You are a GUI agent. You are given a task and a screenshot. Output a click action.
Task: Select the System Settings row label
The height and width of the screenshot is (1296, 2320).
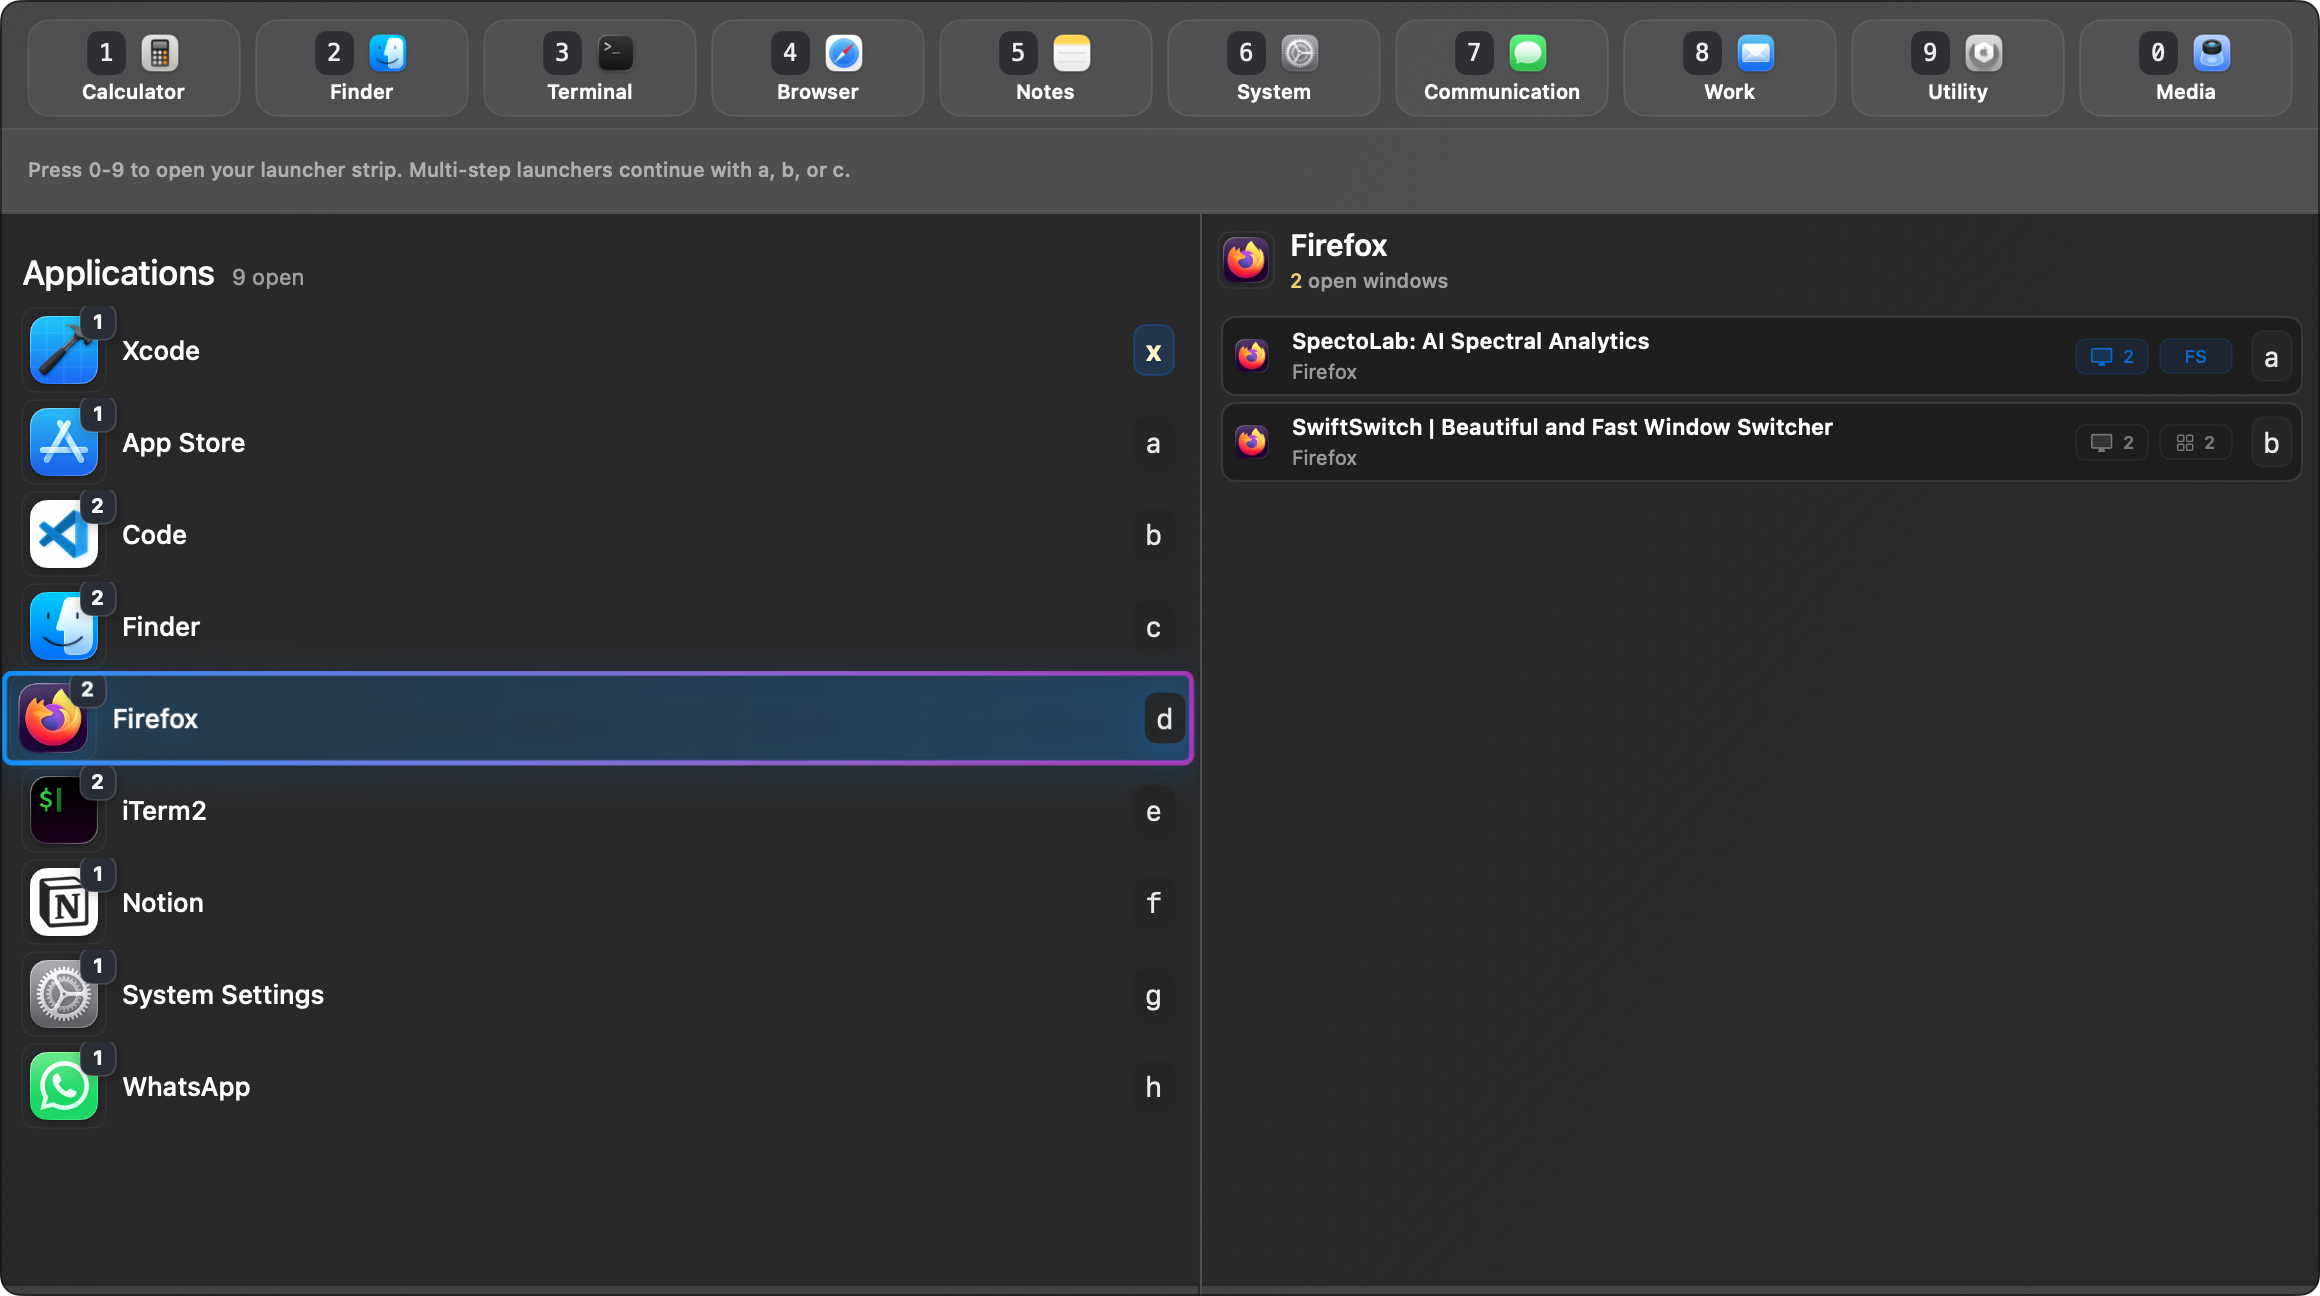[223, 995]
